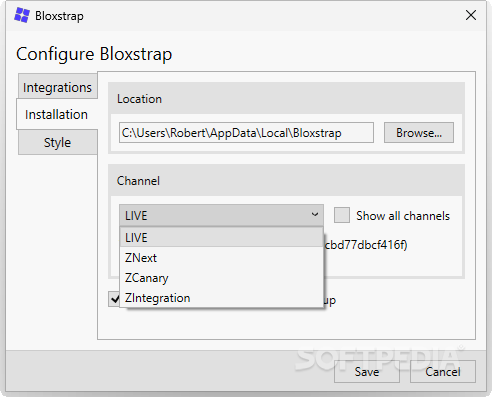The width and height of the screenshot is (492, 397).
Task: Click the Bloxstrap logo icon in title bar
Action: pyautogui.click(x=22, y=15)
